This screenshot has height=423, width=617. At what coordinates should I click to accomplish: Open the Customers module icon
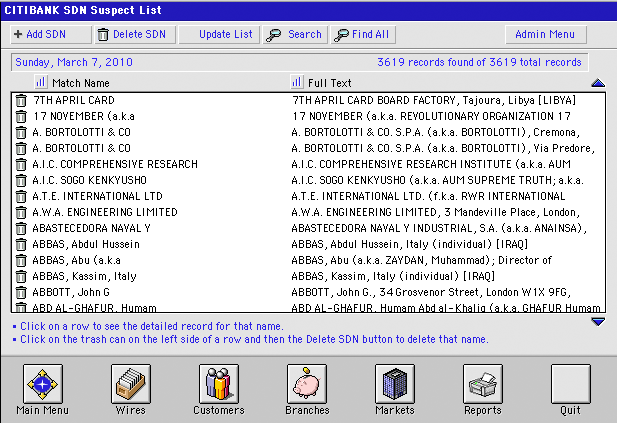click(219, 384)
